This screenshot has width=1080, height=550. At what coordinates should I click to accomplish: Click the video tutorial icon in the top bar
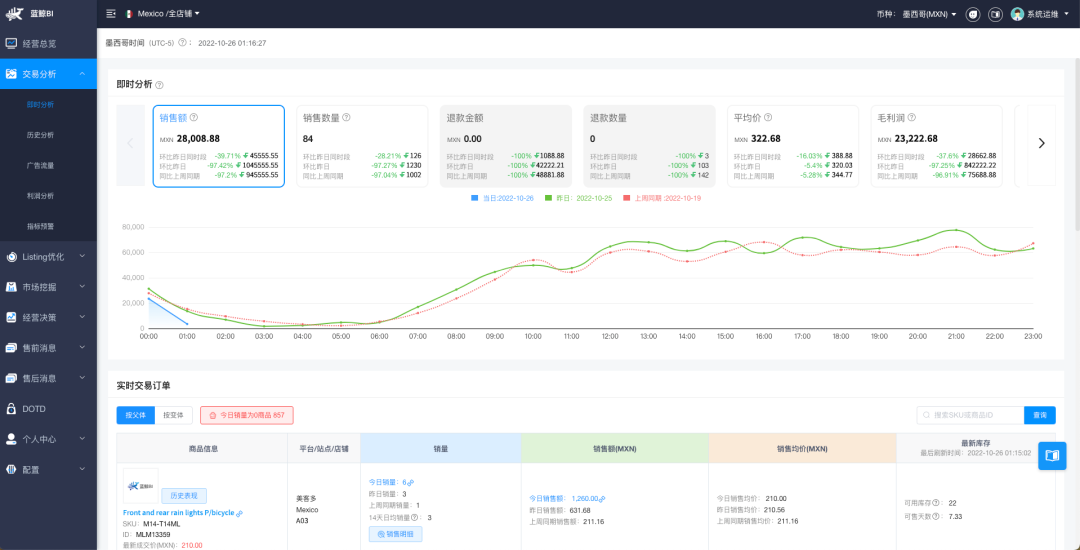(995, 14)
